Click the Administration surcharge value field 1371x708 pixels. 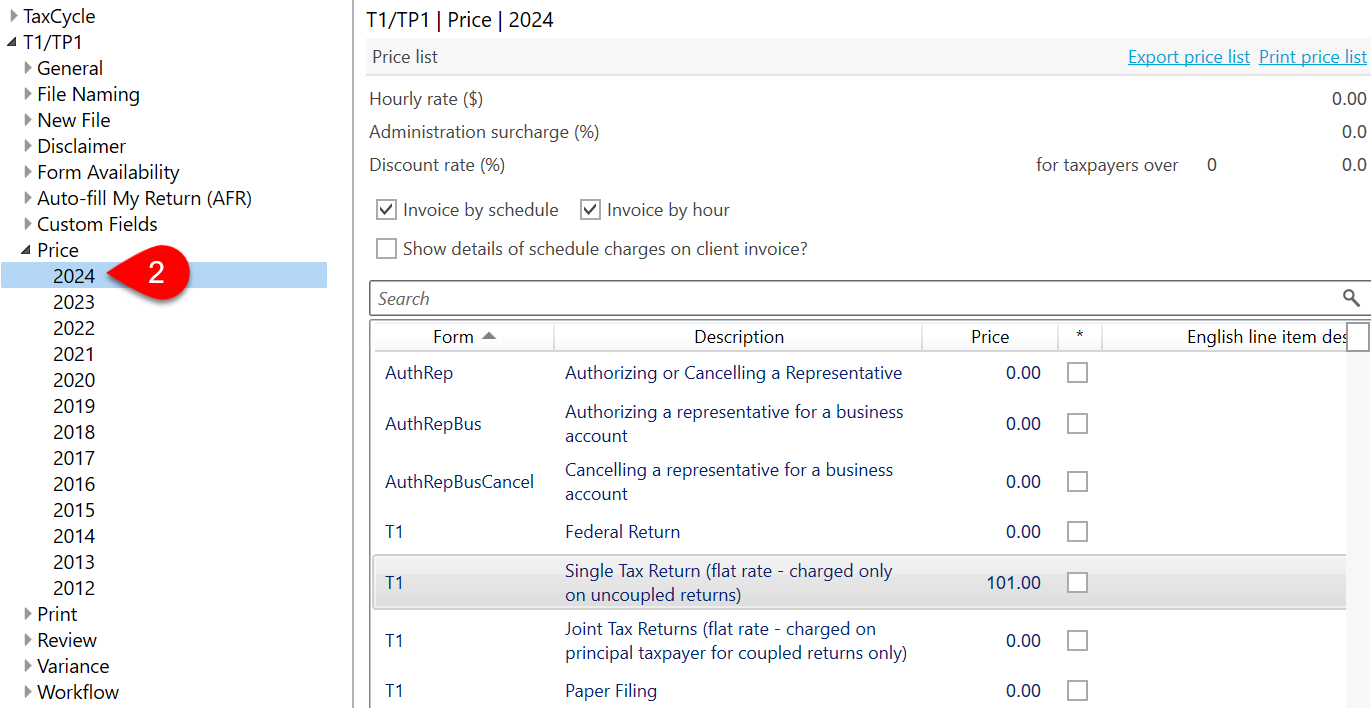click(1353, 132)
